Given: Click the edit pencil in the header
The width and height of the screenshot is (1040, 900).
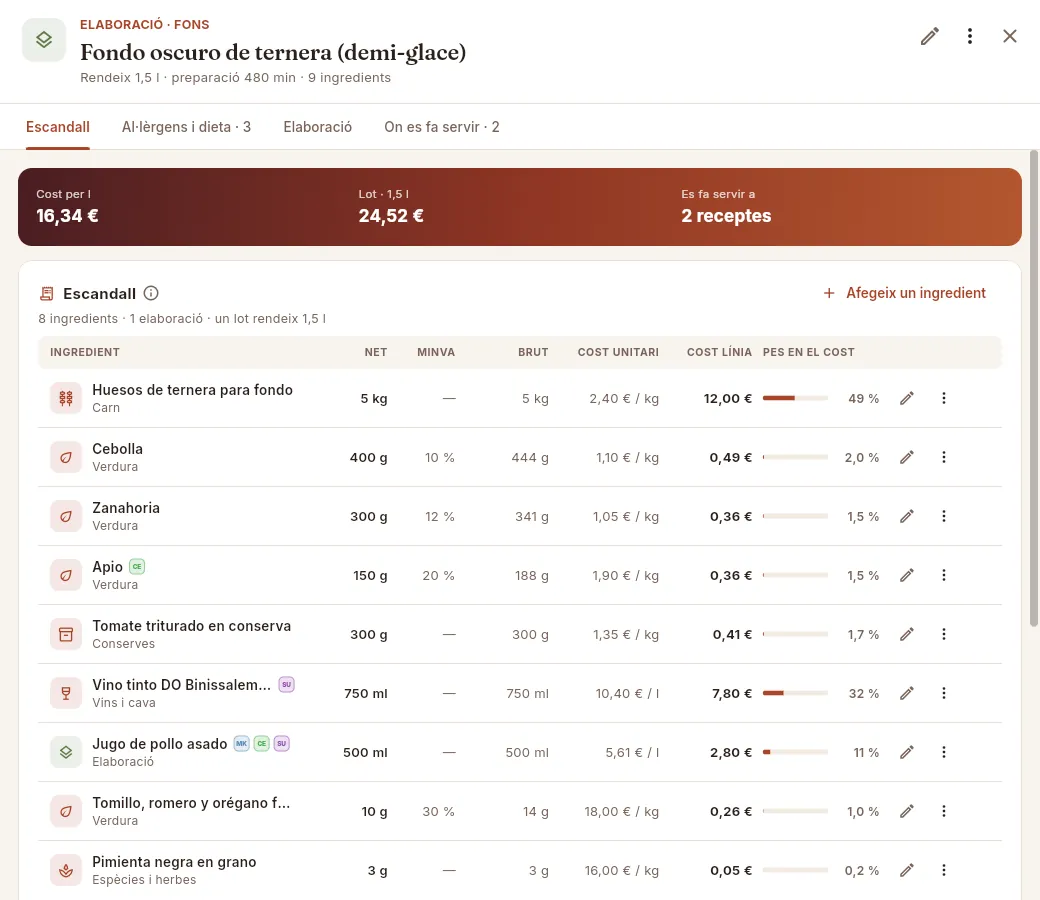Looking at the screenshot, I should [x=929, y=36].
